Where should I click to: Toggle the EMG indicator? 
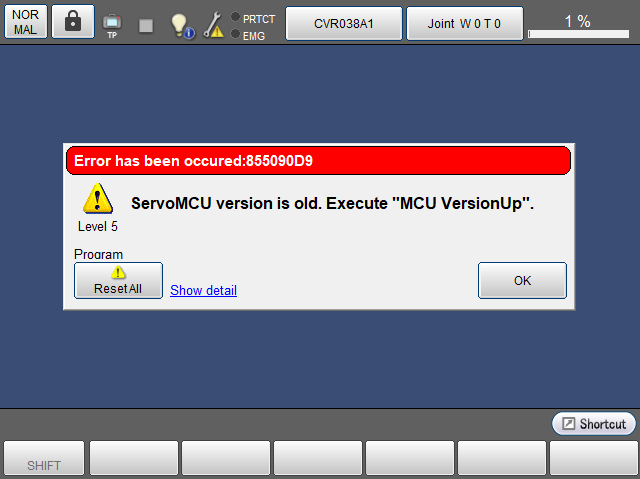(x=248, y=35)
